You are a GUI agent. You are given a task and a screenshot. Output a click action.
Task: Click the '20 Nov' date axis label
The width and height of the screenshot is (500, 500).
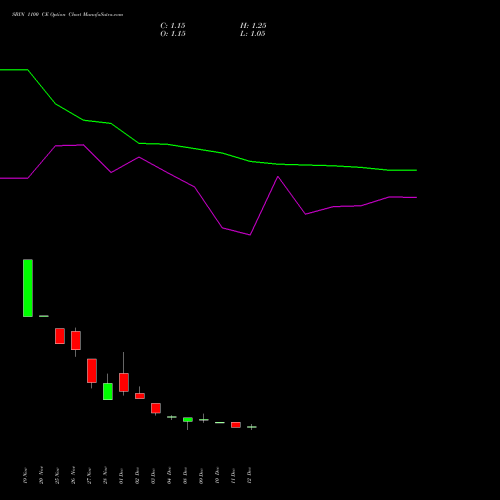click(42, 476)
